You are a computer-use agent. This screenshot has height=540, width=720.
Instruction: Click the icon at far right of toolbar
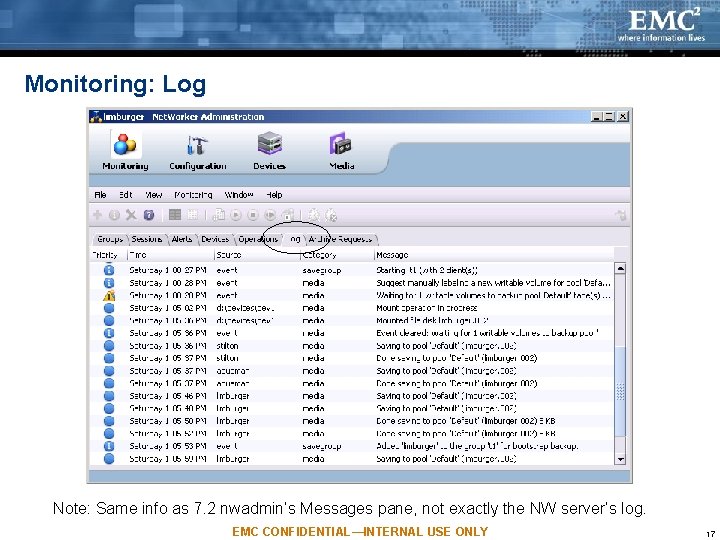(x=620, y=215)
